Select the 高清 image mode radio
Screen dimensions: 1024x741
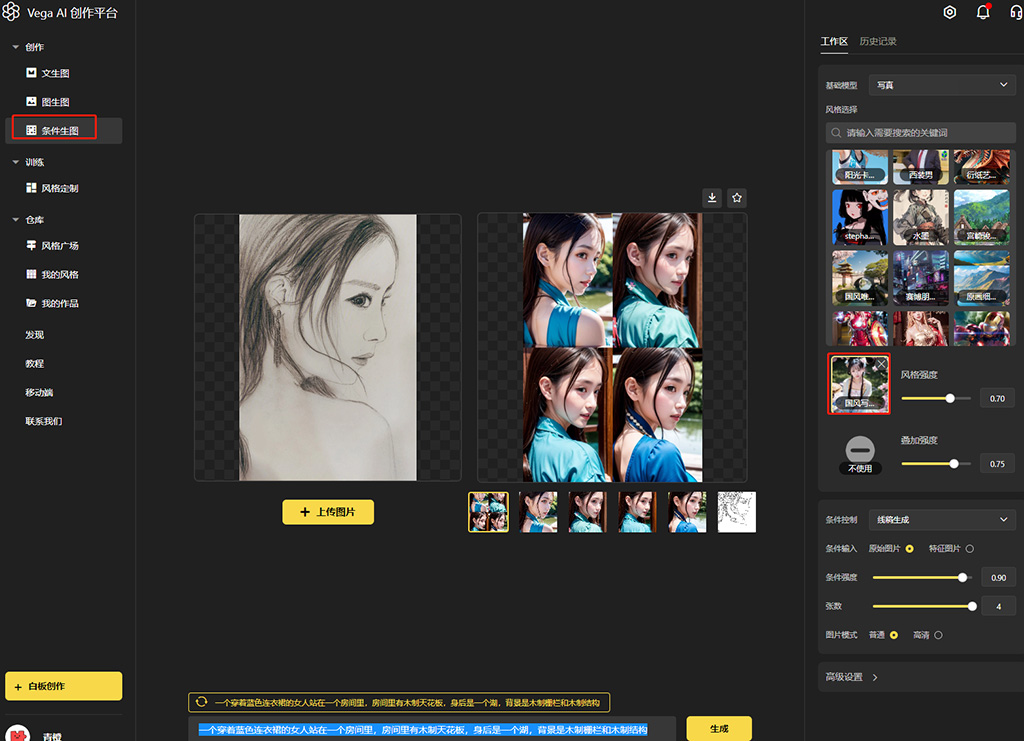[938, 635]
